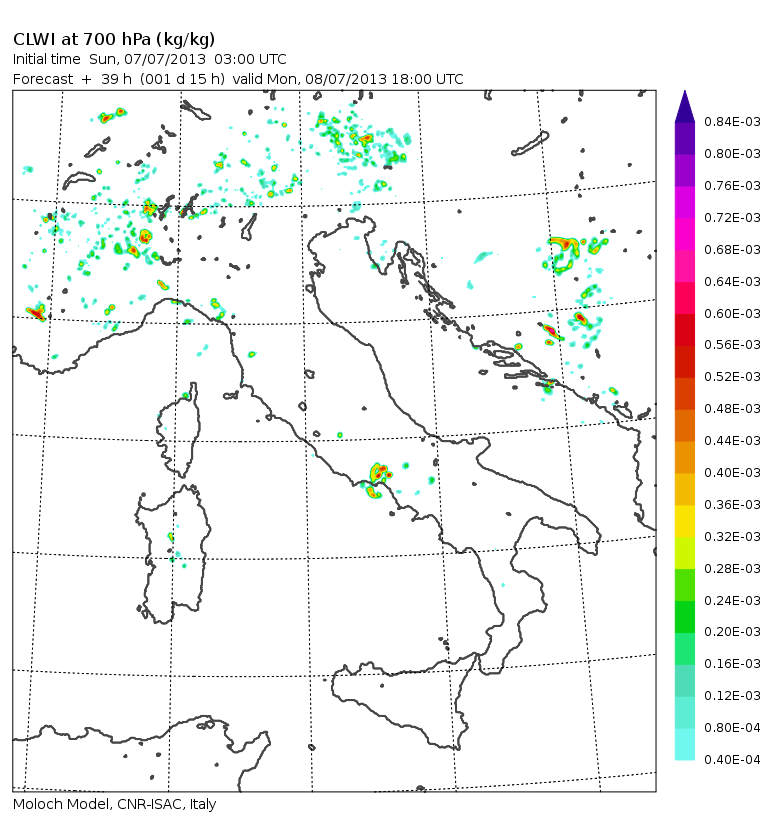Click the 0.44E-03 colorbar label
This screenshot has height=828, width=760.
732,440
